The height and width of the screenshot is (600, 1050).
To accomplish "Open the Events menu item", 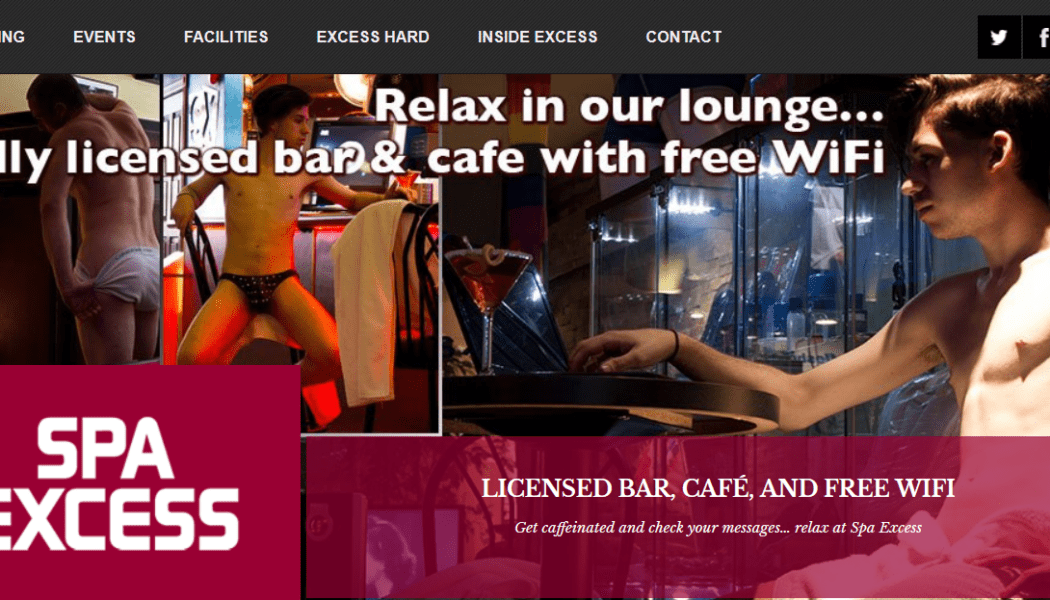I will (x=104, y=37).
